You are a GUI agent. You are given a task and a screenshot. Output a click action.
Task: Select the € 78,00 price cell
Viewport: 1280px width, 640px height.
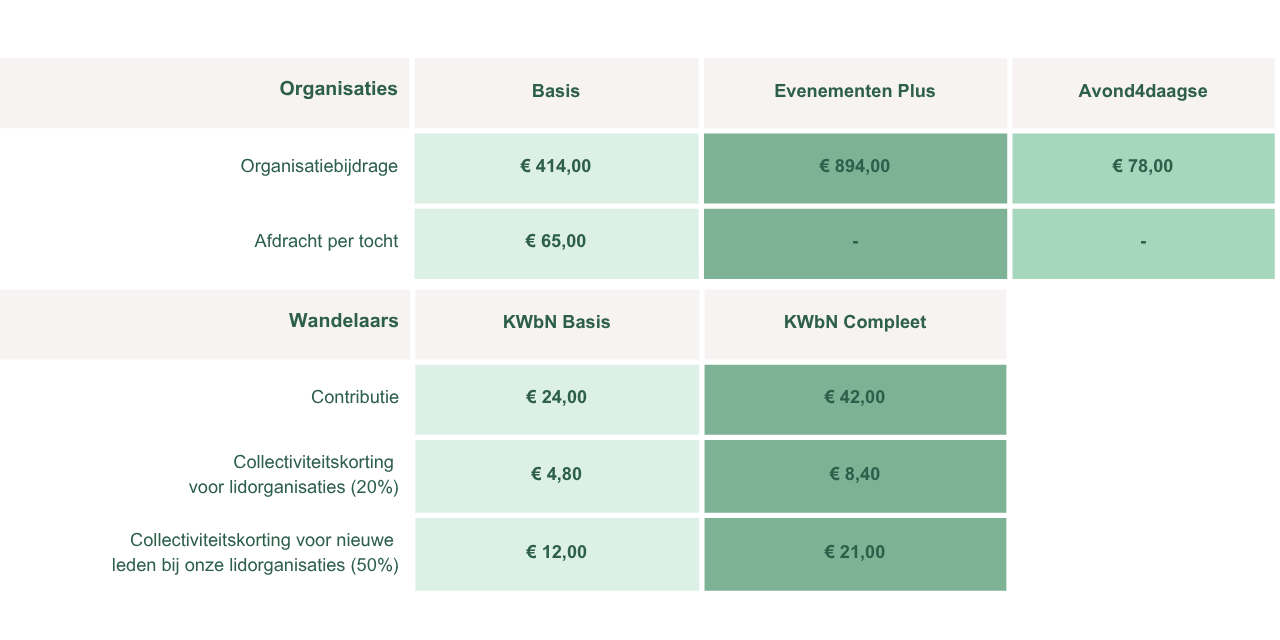[x=1143, y=166]
